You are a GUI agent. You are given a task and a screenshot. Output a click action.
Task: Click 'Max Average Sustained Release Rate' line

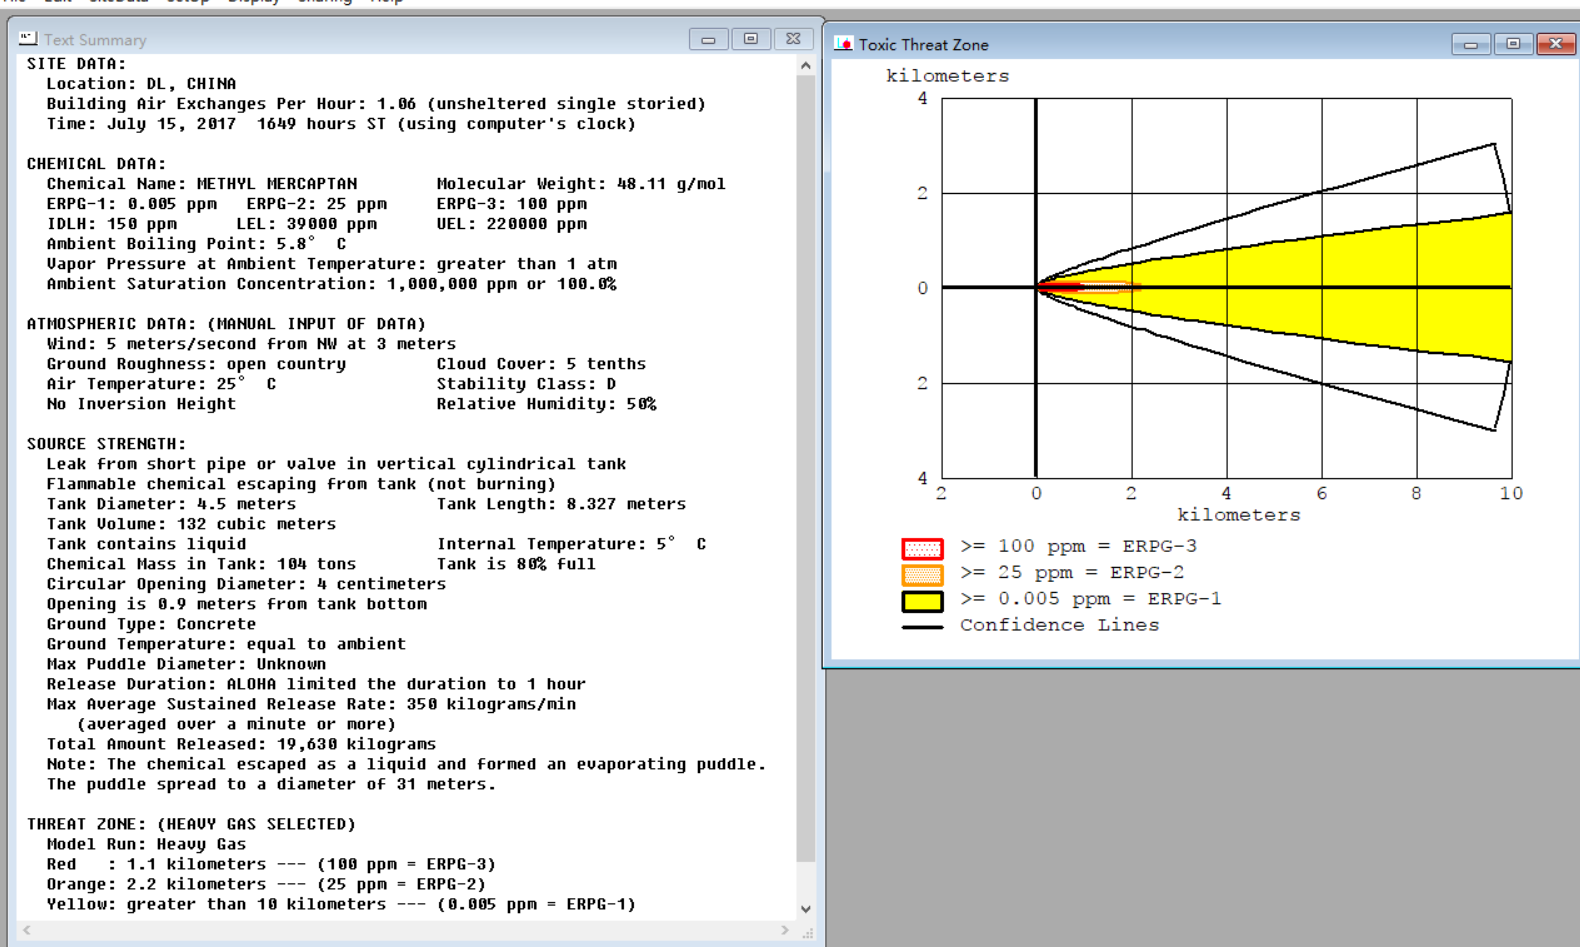coord(311,704)
